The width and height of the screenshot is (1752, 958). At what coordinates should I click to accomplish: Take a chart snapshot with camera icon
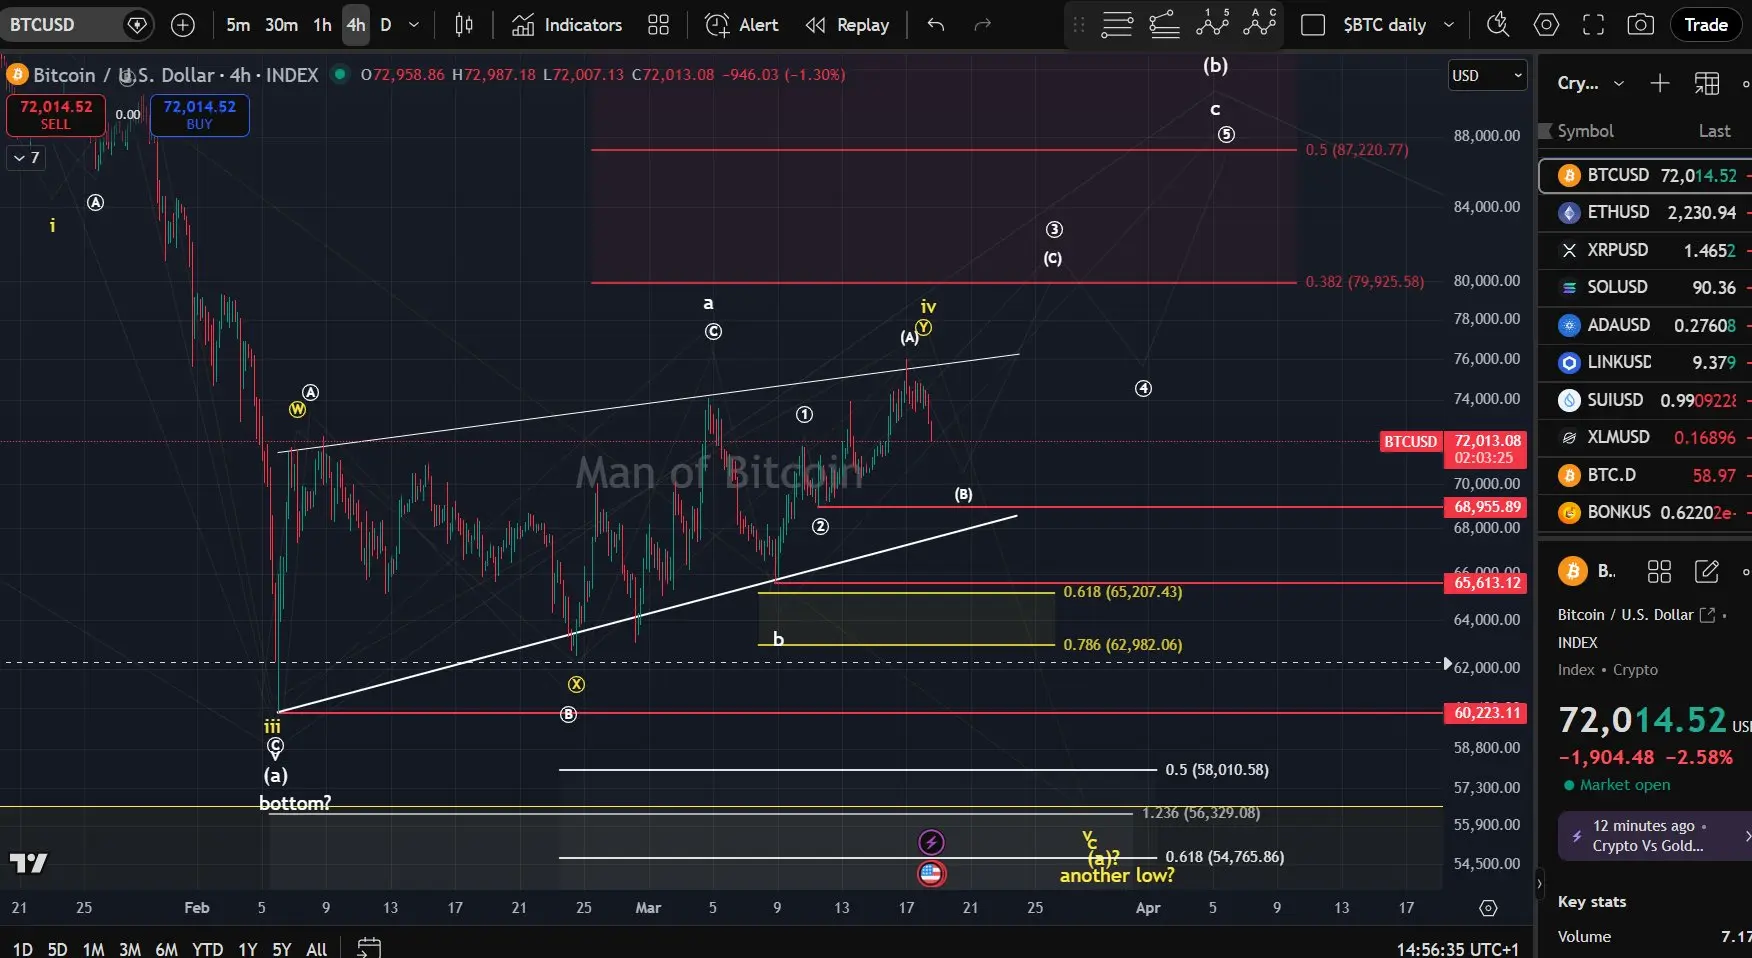(x=1641, y=25)
